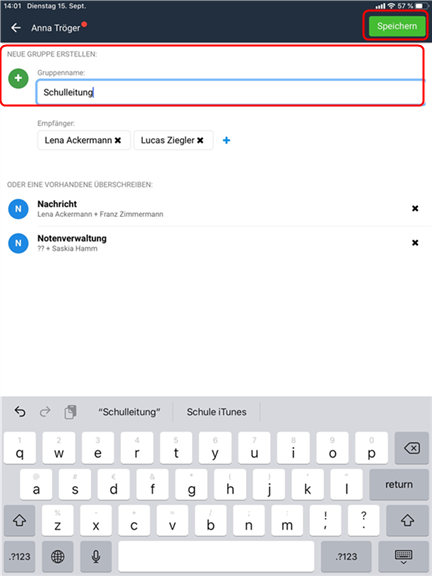Delete the Notenverwaltung group with its X

(x=415, y=242)
